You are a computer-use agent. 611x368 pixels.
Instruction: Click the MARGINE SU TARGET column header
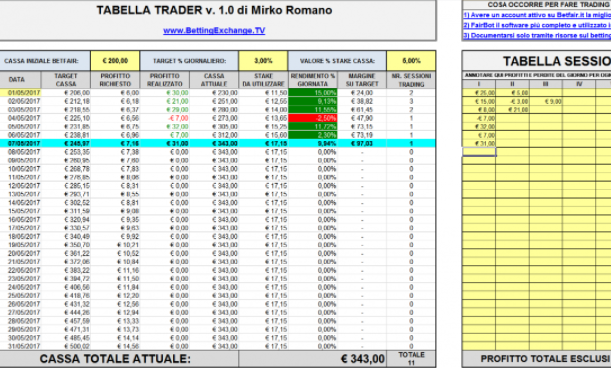362,80
